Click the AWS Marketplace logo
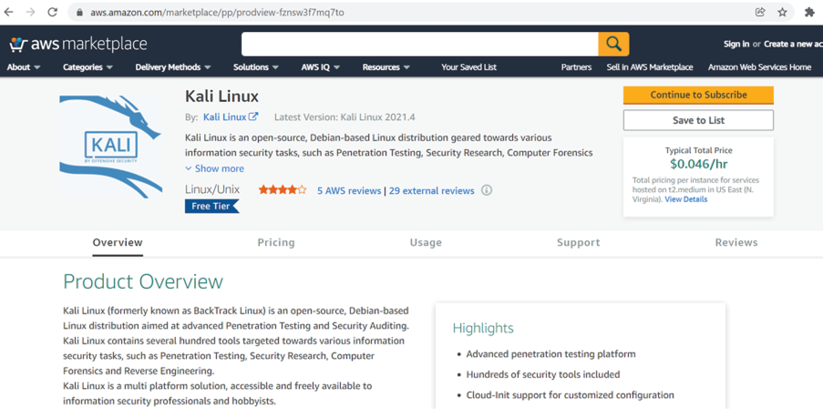The image size is (823, 409). 78,45
